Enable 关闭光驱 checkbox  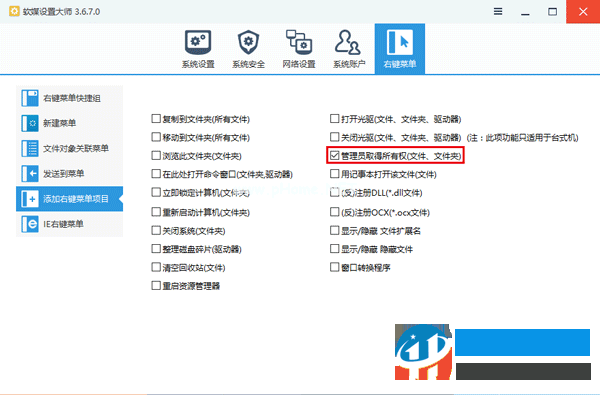tap(334, 137)
